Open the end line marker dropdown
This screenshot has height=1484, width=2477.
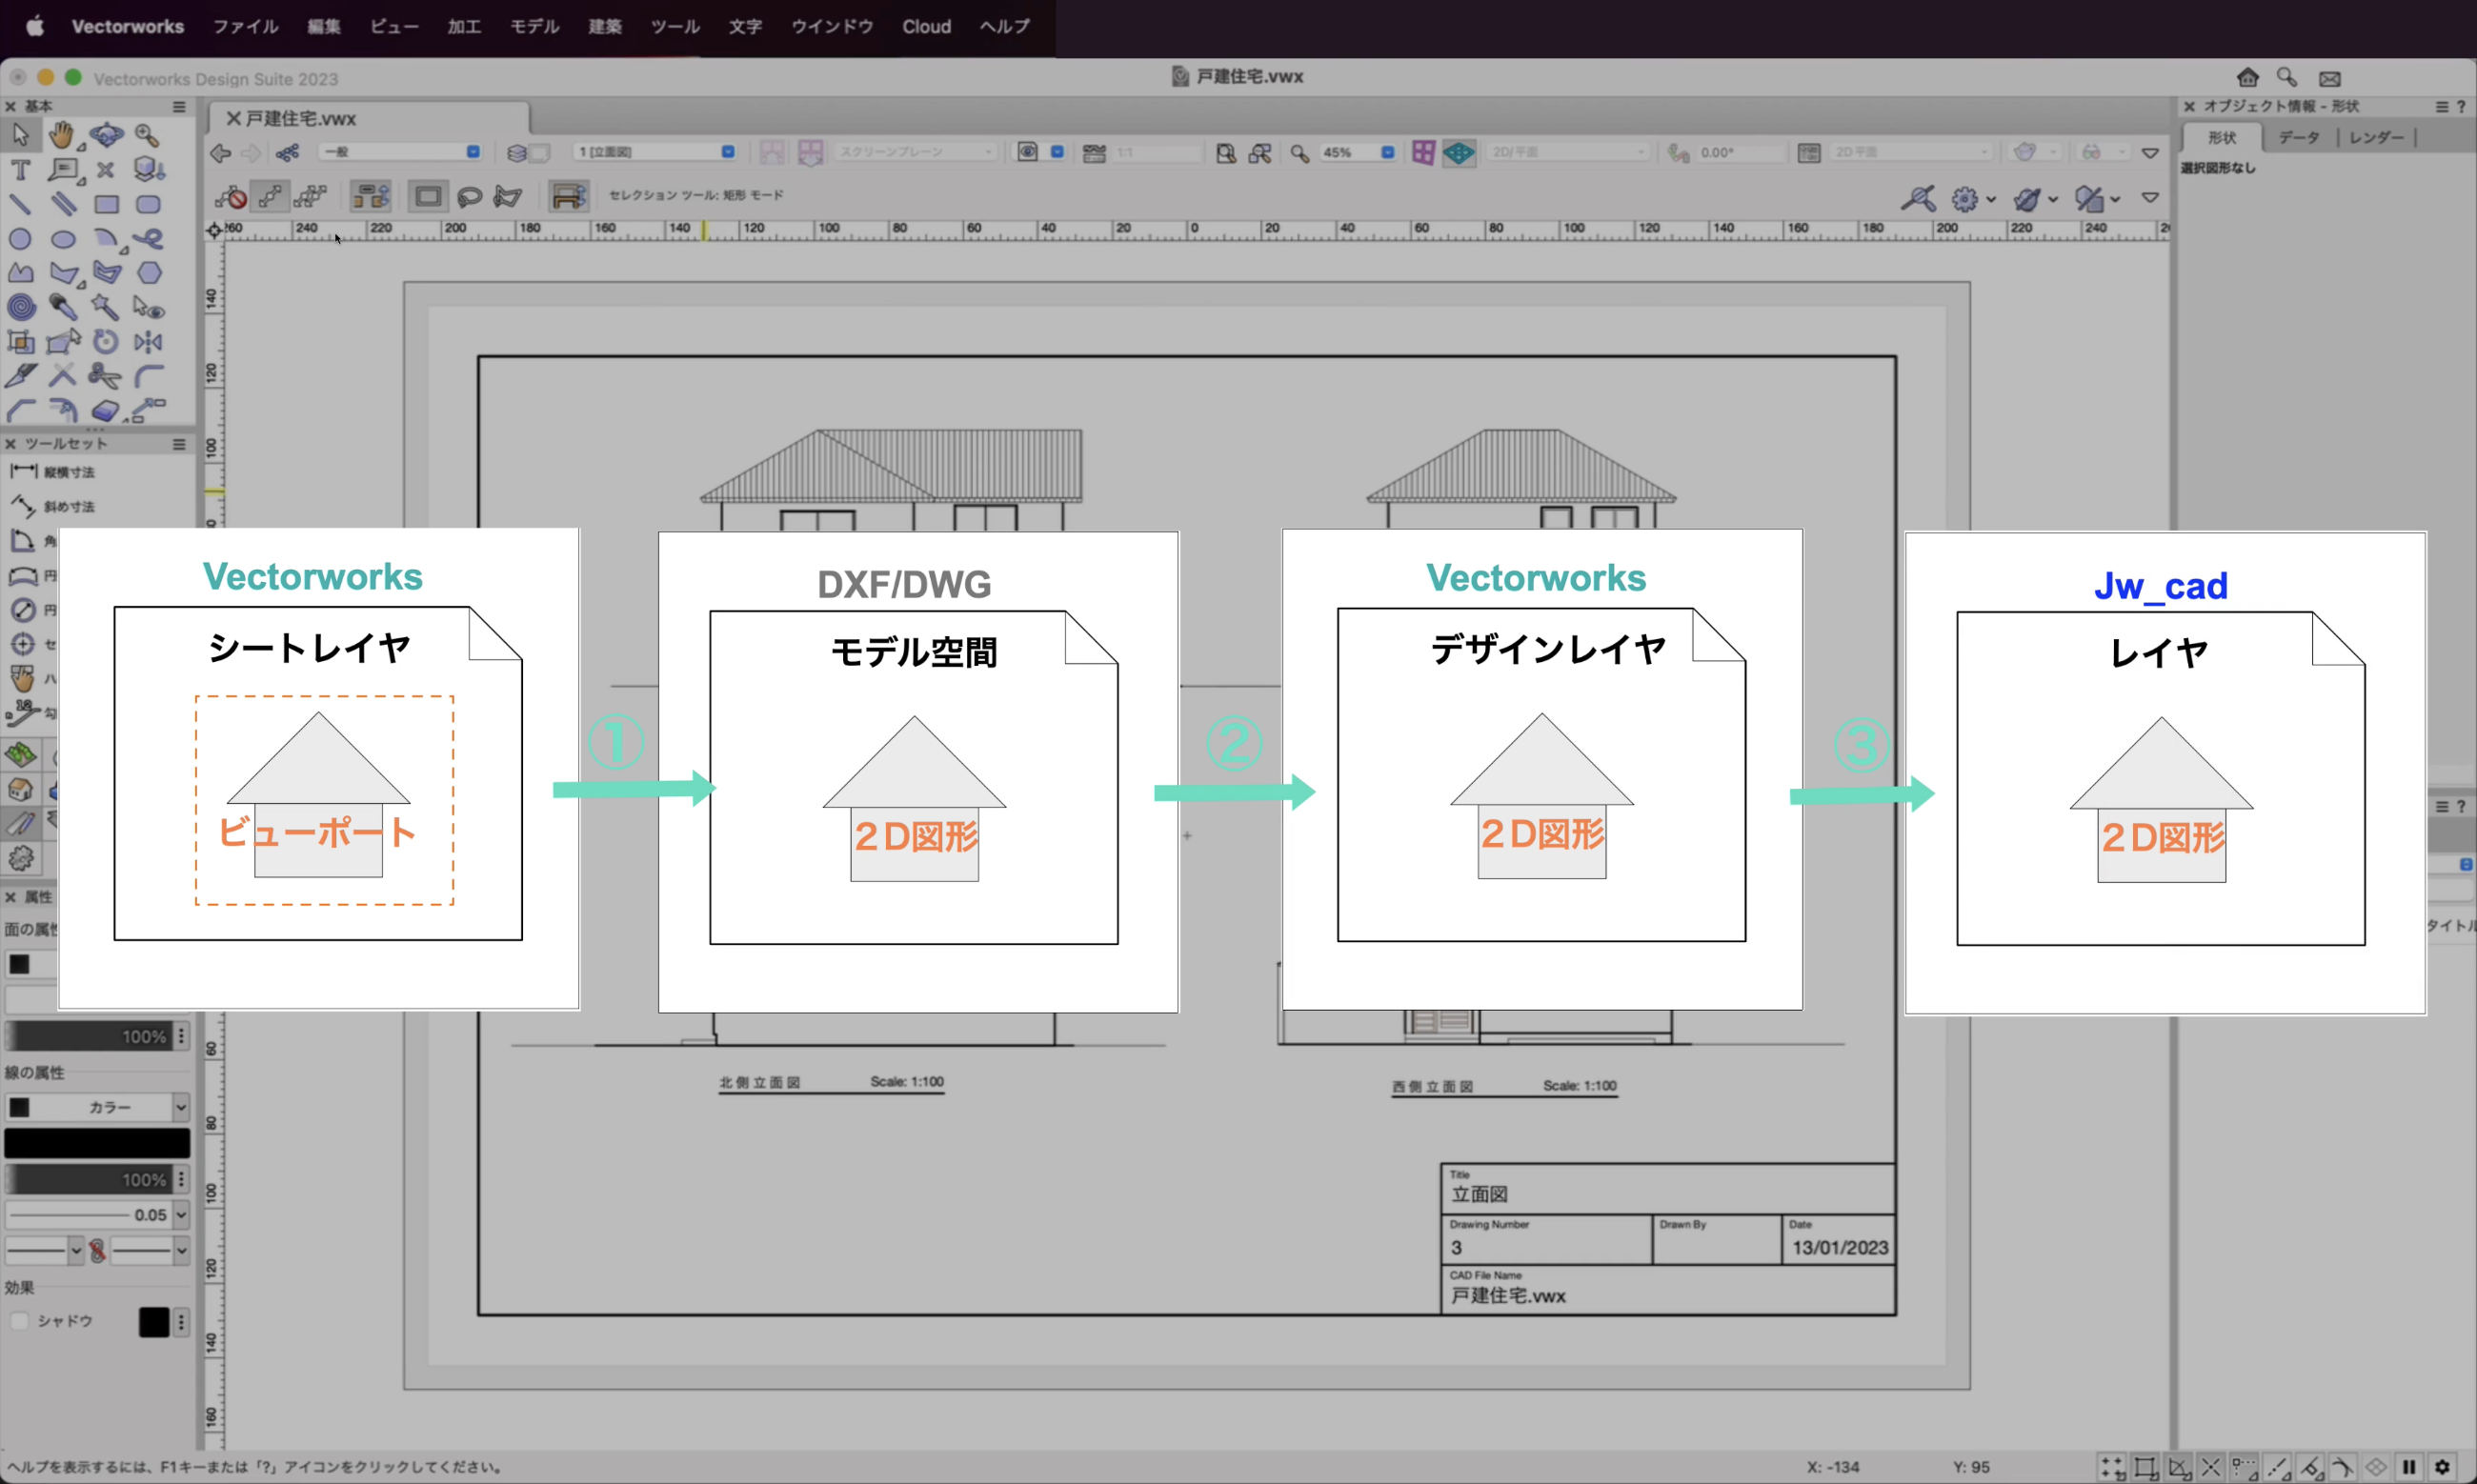(x=150, y=1250)
